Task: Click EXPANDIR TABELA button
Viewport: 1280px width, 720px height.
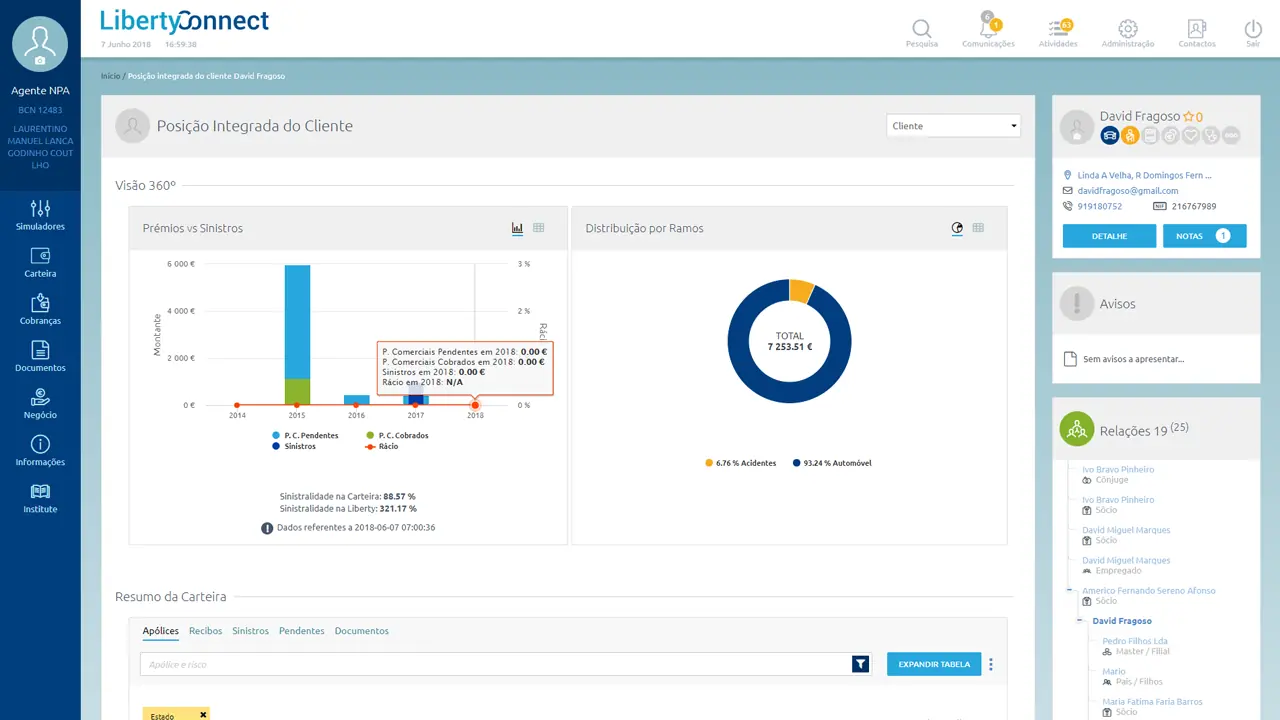Action: point(934,664)
